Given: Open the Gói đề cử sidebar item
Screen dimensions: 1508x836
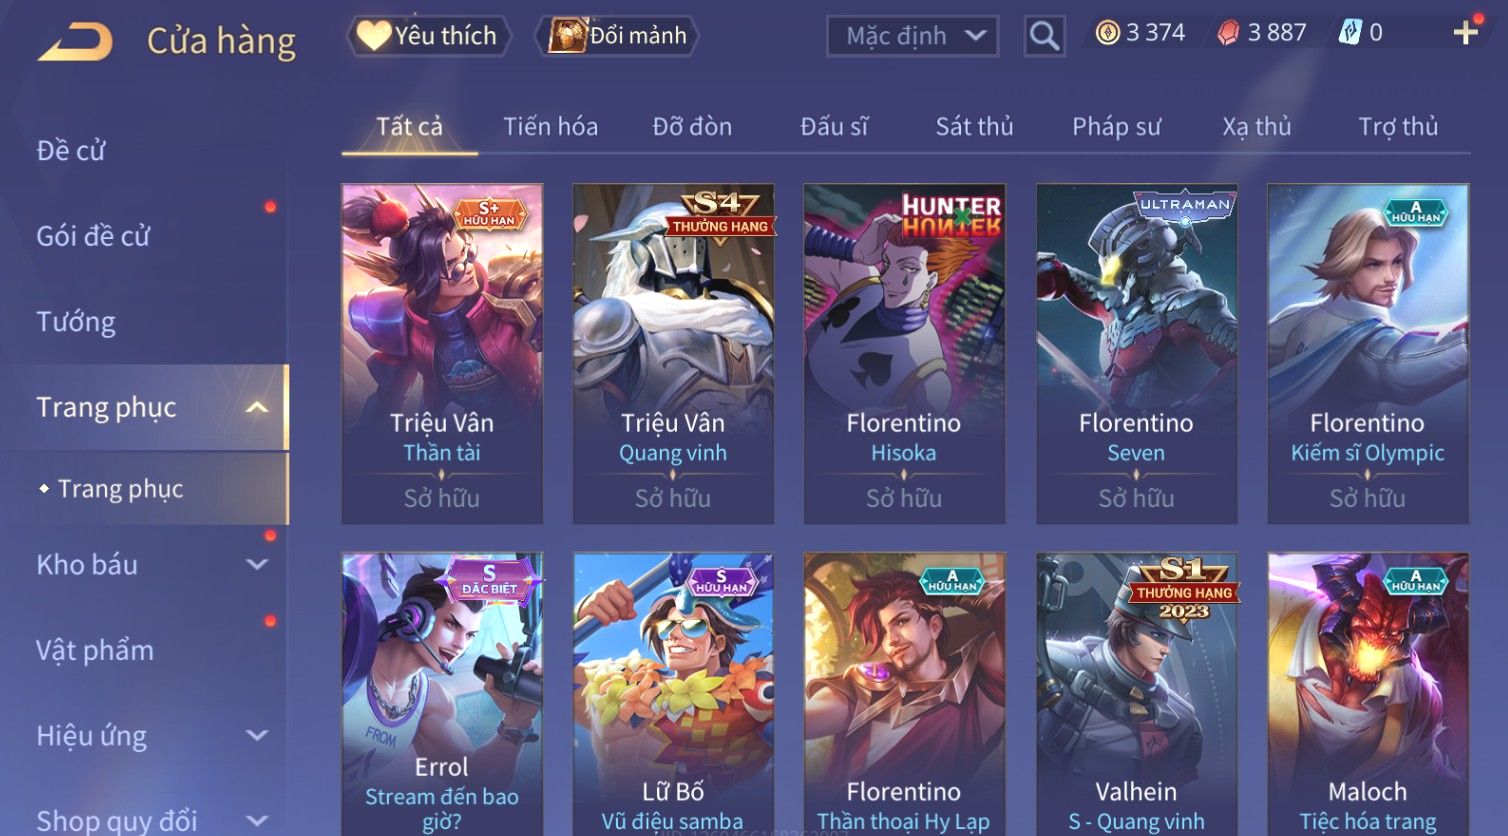Looking at the screenshot, I should pos(93,236).
